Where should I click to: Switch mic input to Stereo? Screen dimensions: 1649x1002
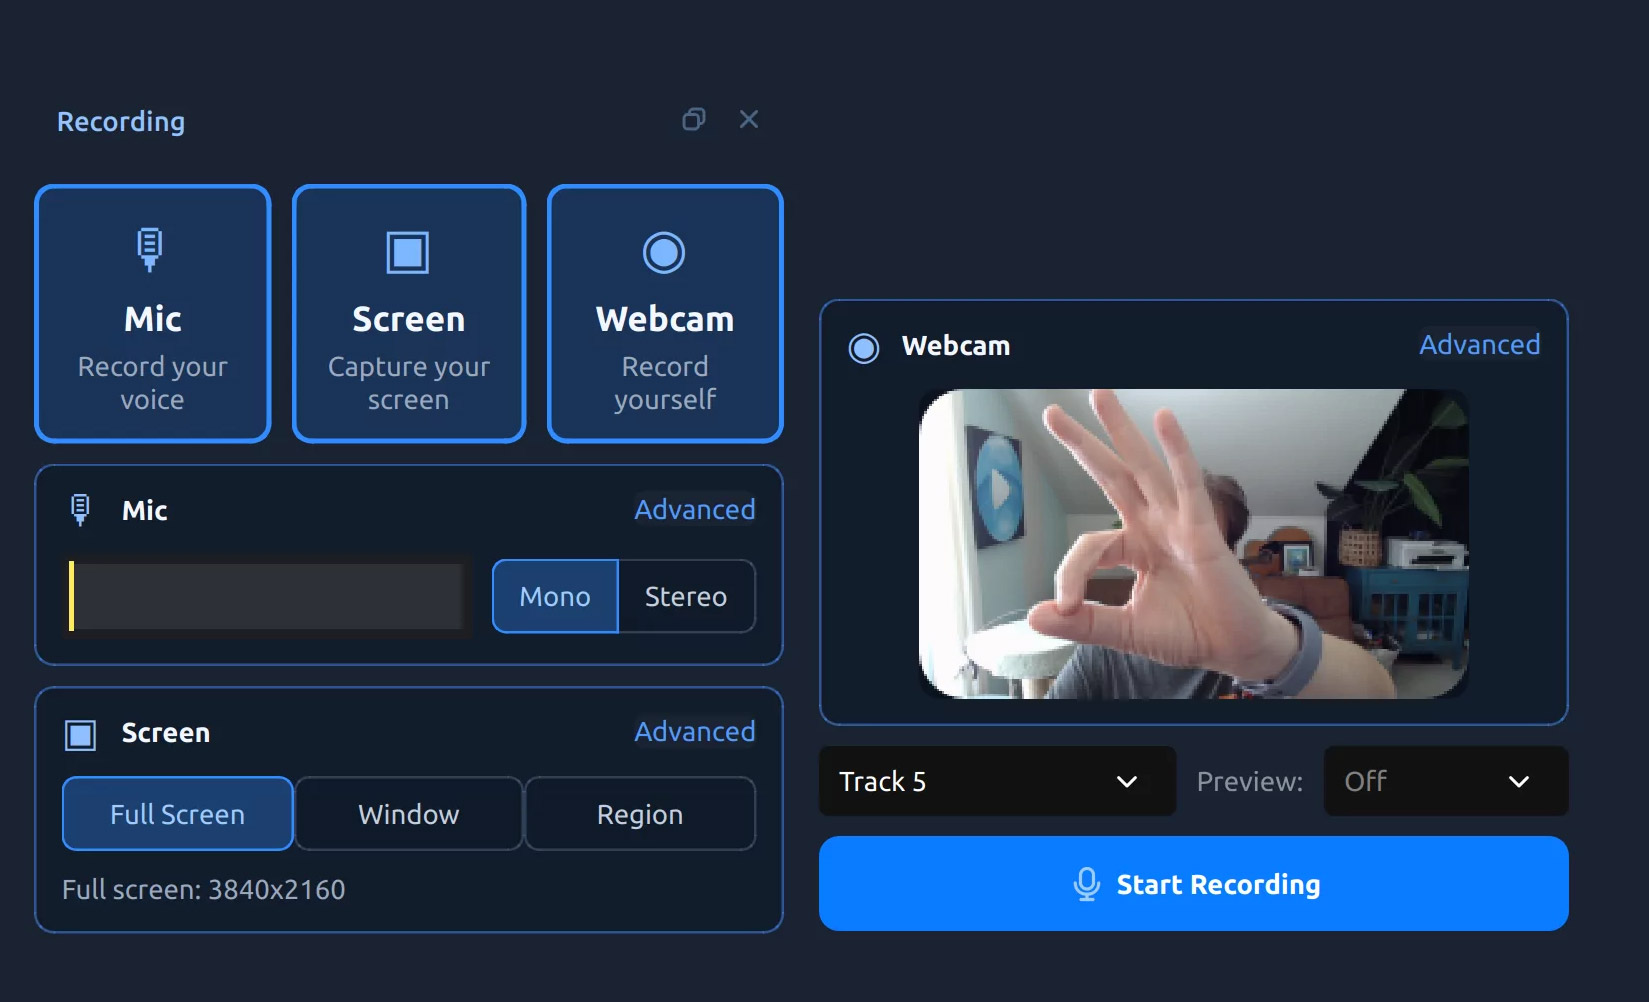(x=687, y=596)
